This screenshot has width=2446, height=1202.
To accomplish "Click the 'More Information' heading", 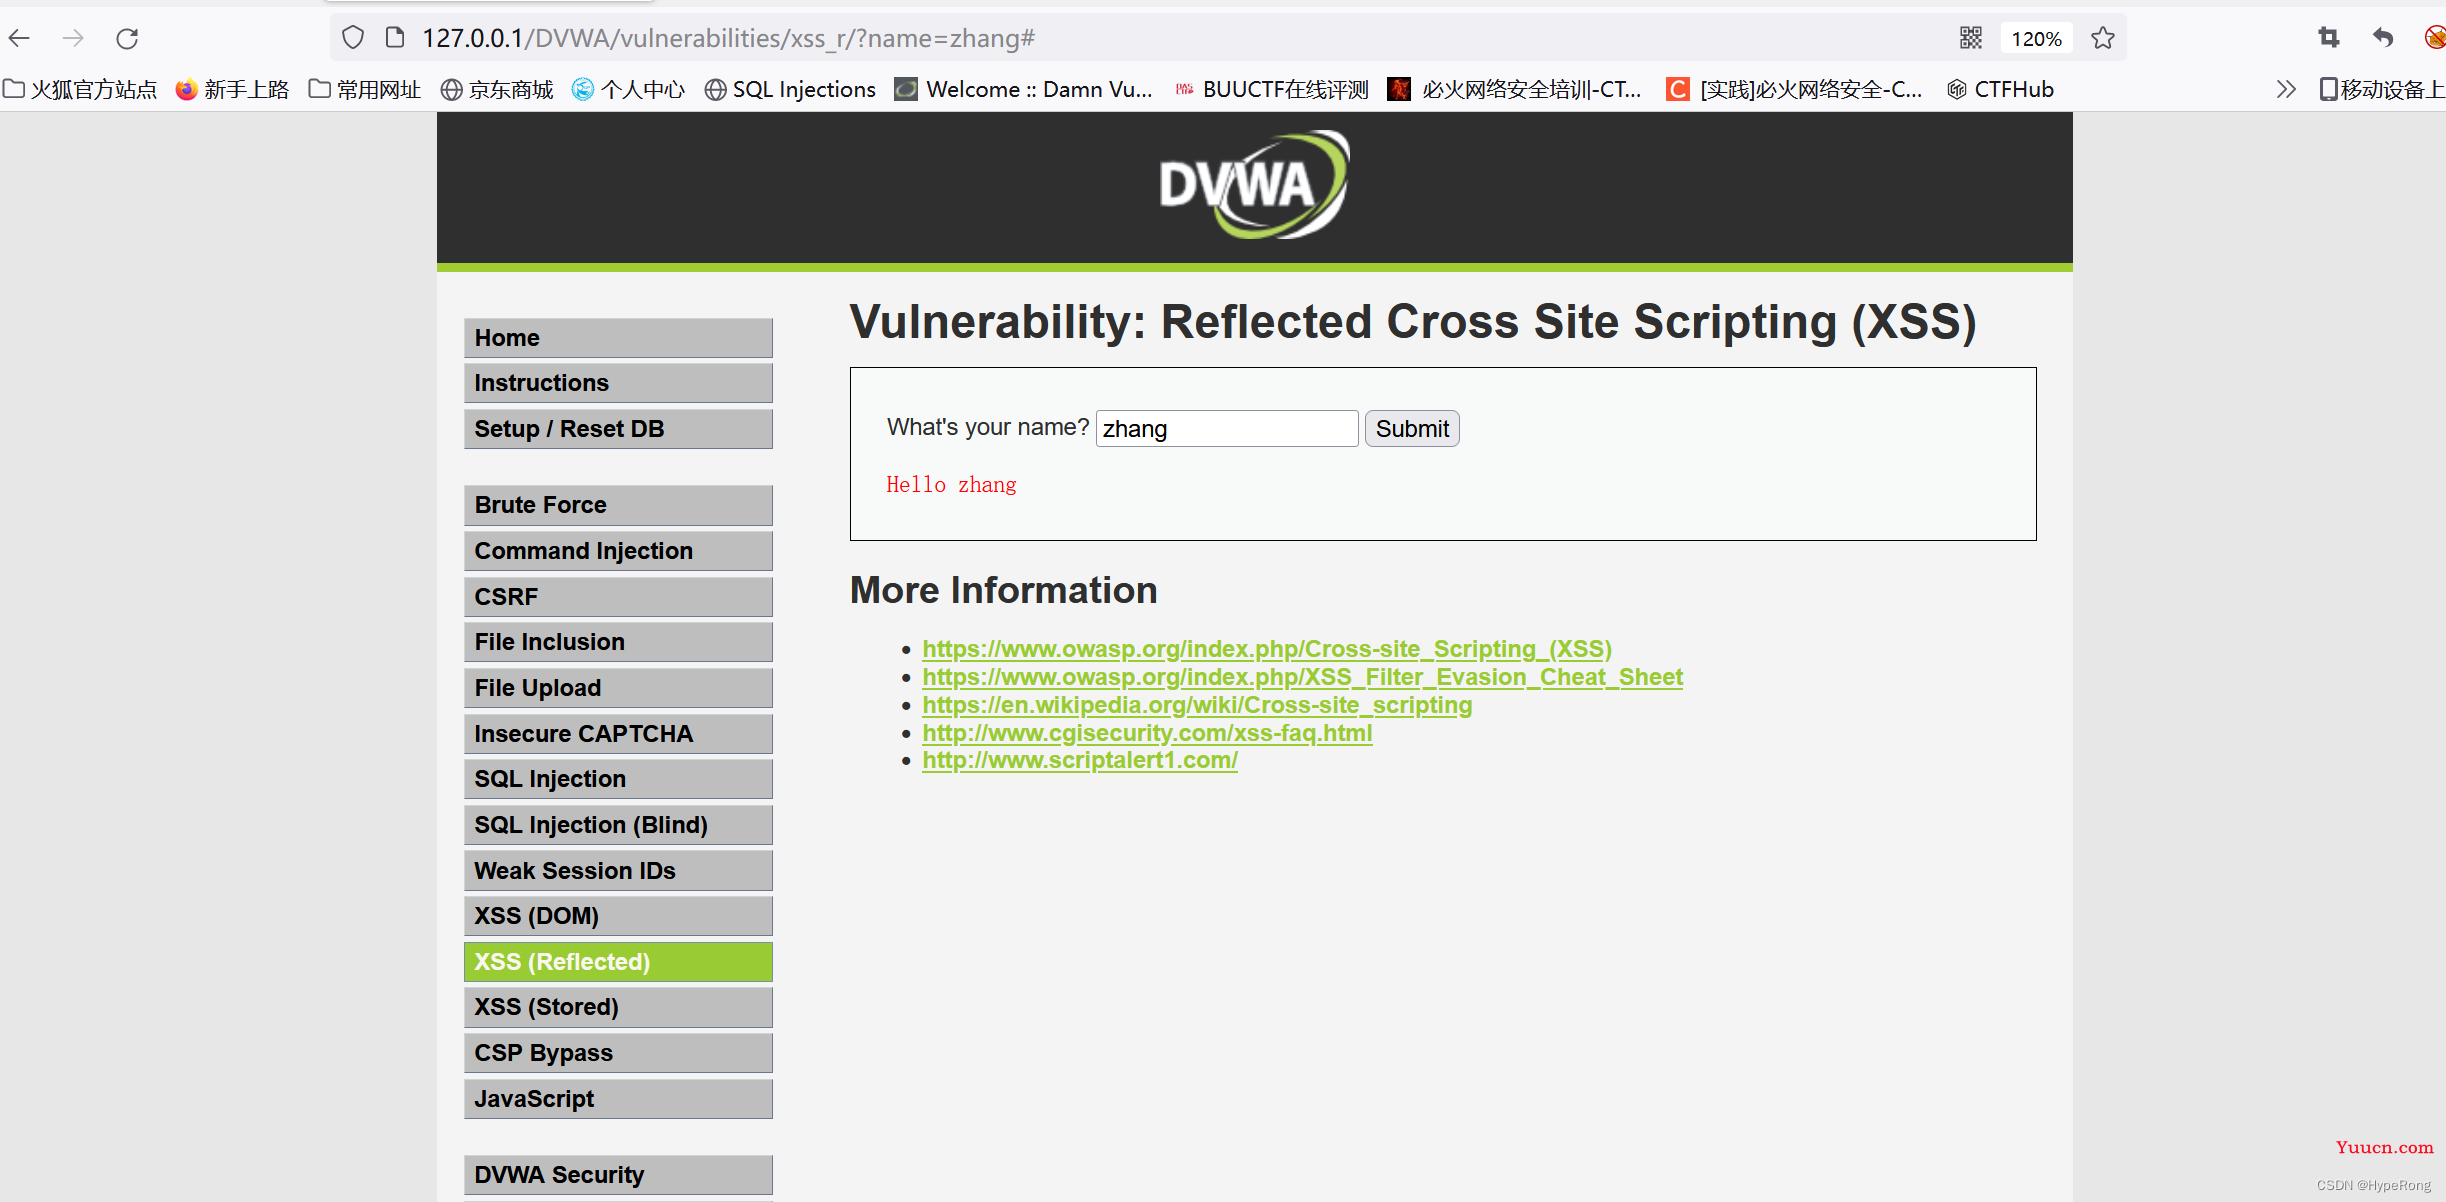I will coord(1003,590).
